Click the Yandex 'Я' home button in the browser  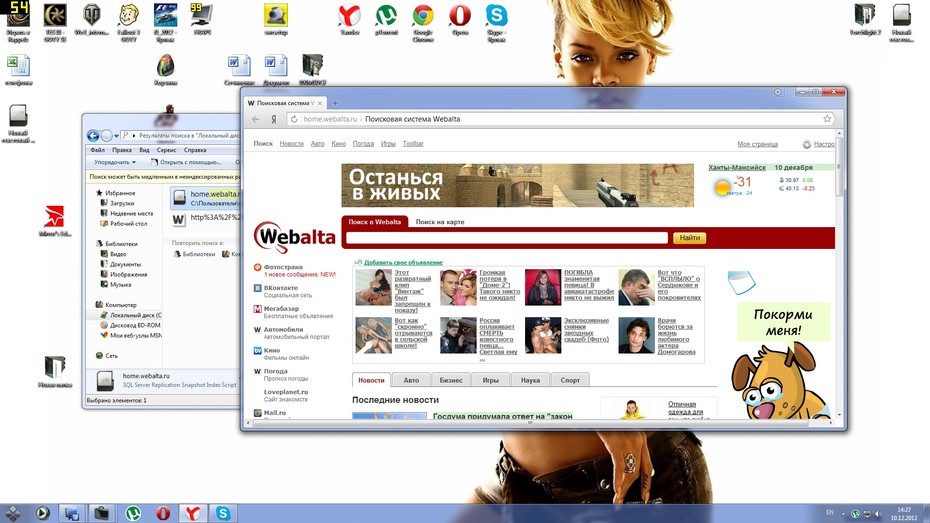click(273, 119)
